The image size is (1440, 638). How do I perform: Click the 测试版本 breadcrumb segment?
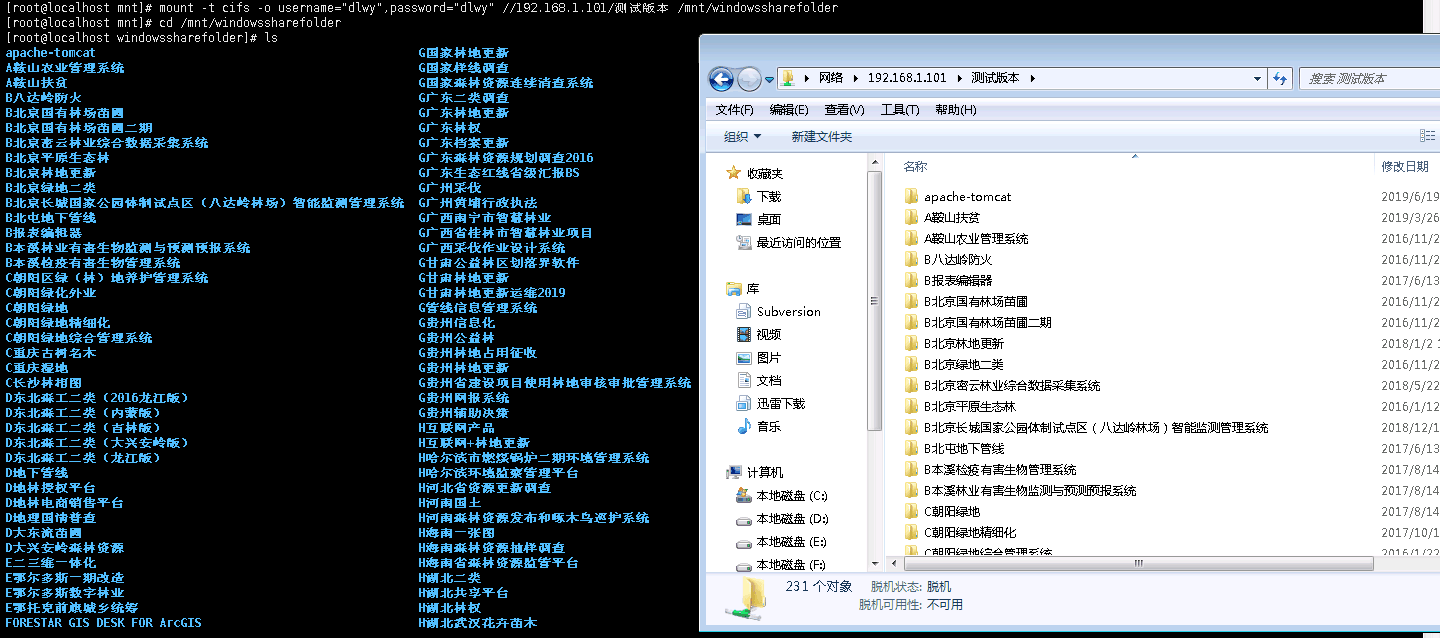[996, 78]
